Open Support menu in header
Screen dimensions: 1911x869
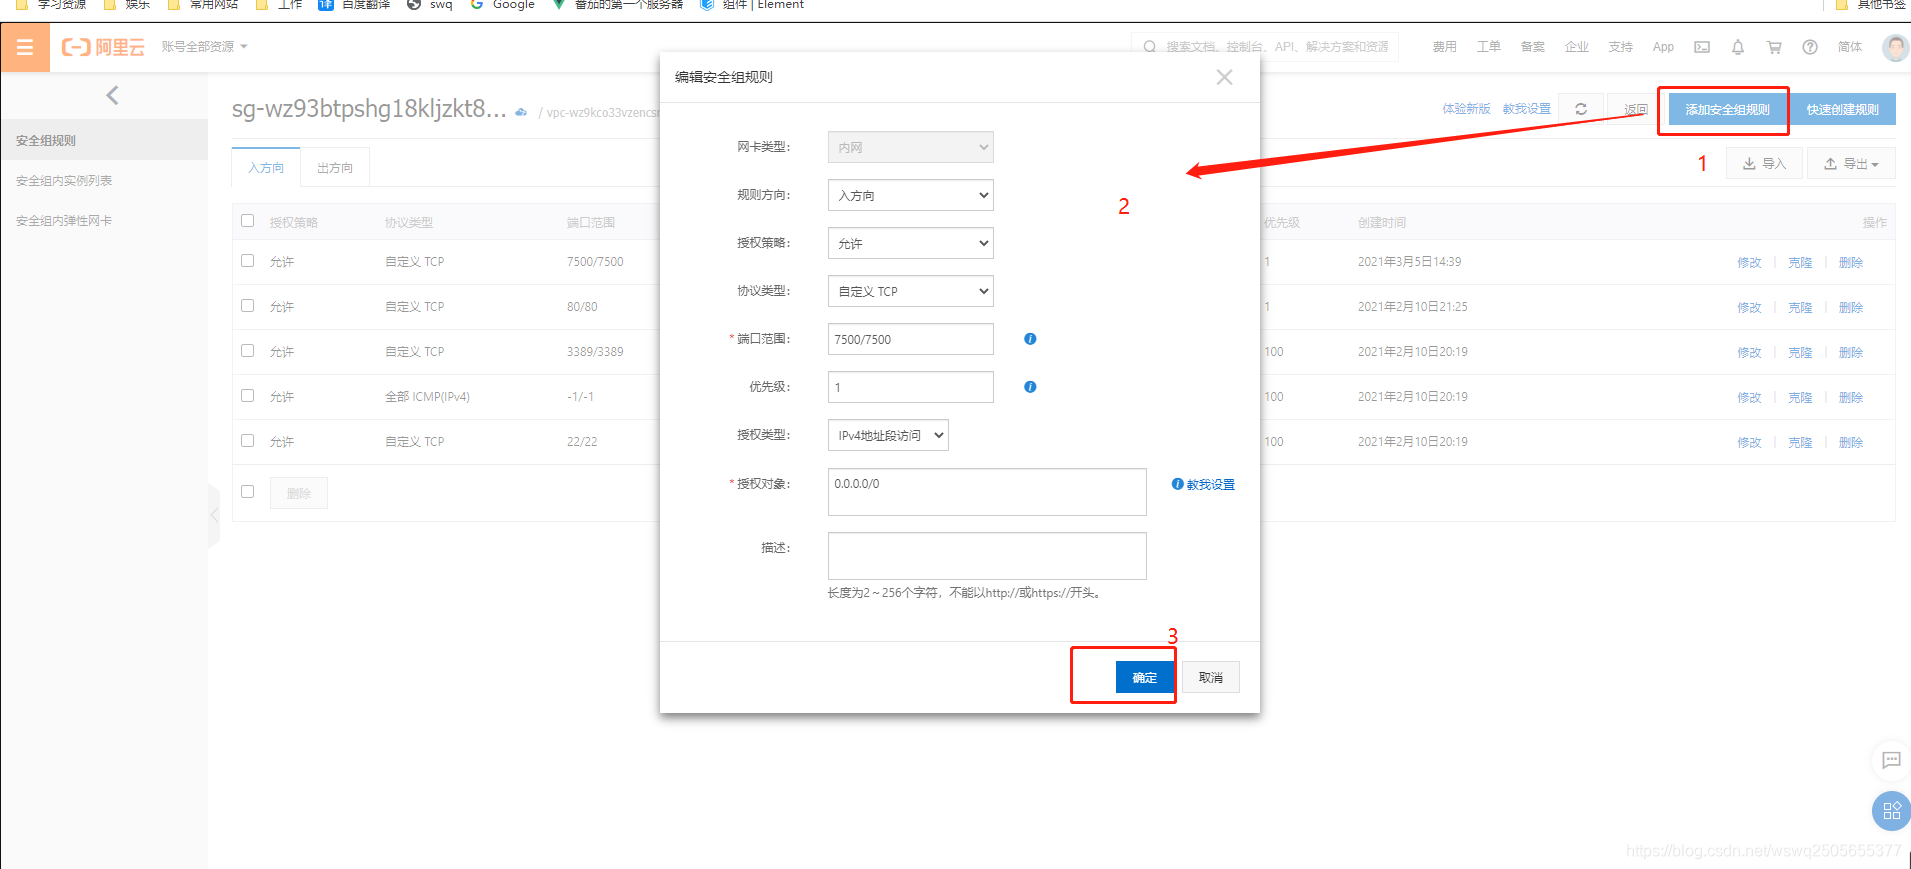[1620, 47]
